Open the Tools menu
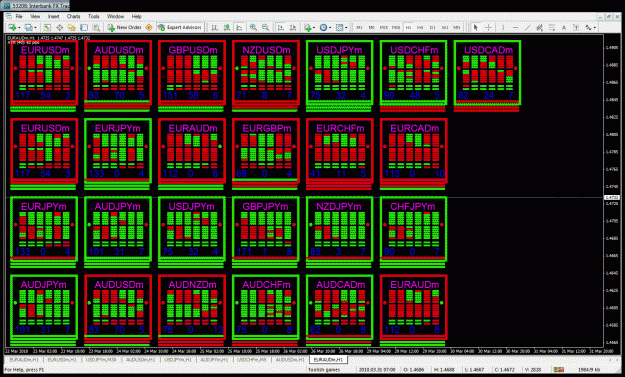 click(x=94, y=16)
